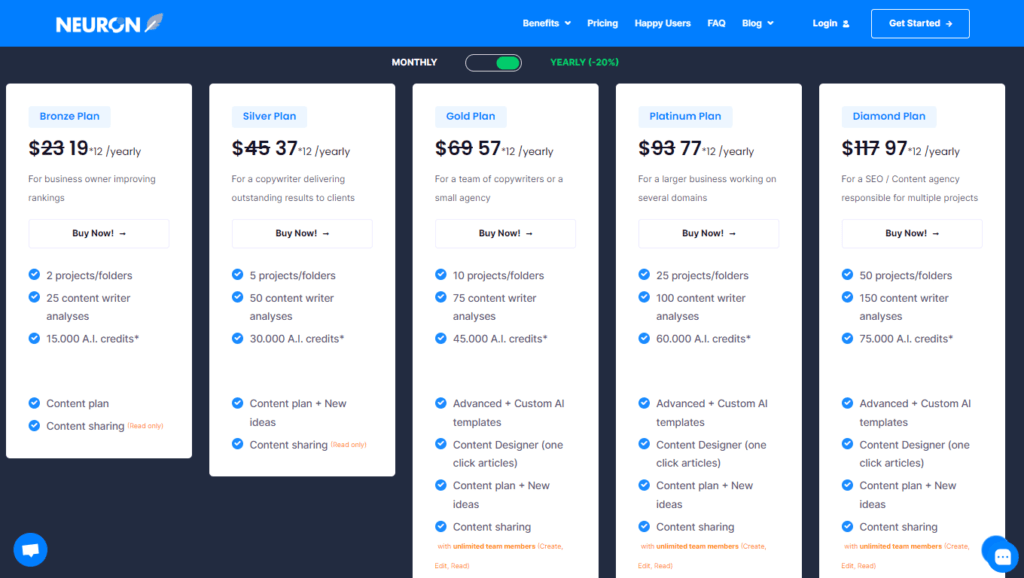Image resolution: width=1024 pixels, height=578 pixels.
Task: Click checkmark icon next to 2 projects/folders
Action: coord(35,275)
